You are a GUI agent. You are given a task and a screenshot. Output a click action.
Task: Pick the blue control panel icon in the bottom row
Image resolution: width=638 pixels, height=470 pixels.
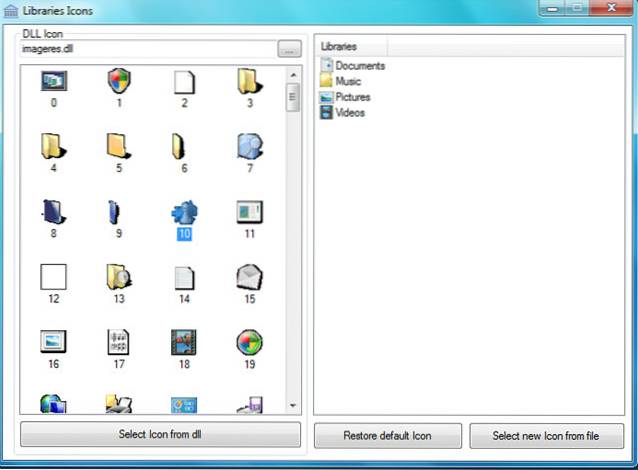[184, 405]
